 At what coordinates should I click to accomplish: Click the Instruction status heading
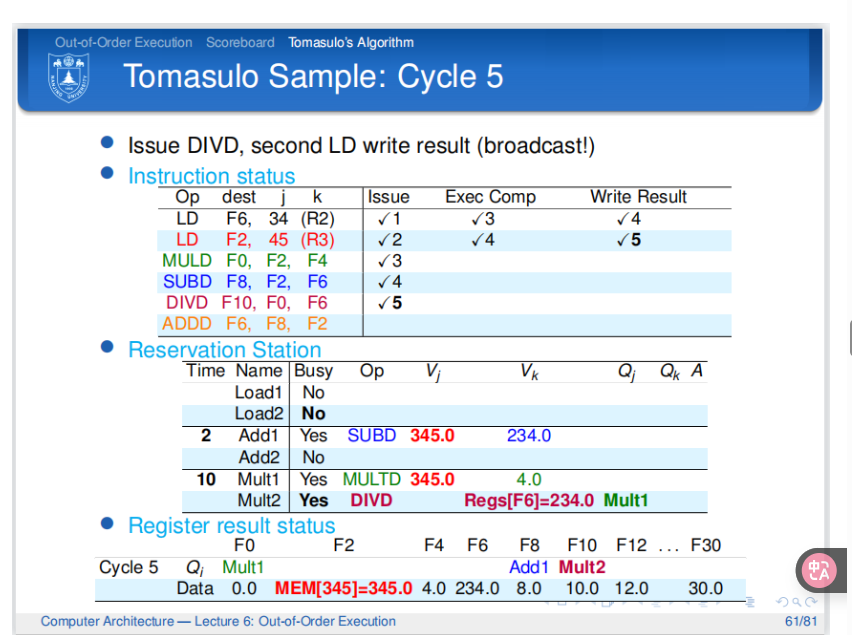pos(211,176)
